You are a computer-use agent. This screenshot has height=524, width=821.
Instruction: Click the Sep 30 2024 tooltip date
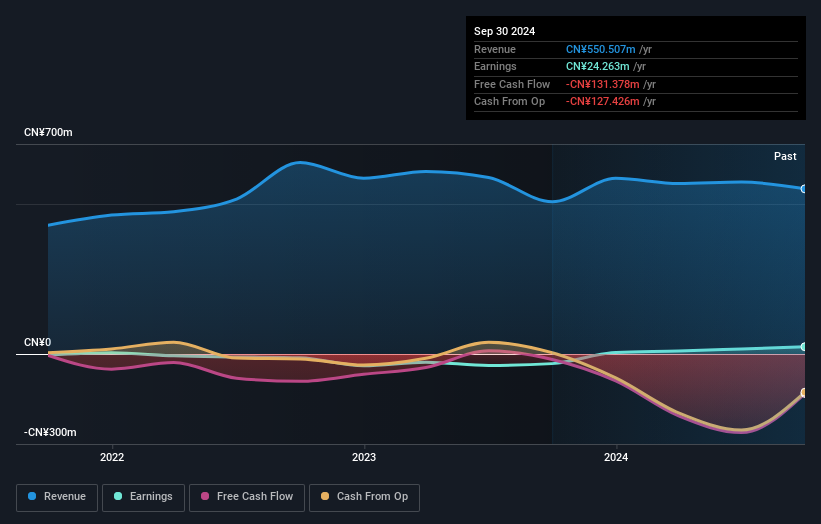coord(504,31)
